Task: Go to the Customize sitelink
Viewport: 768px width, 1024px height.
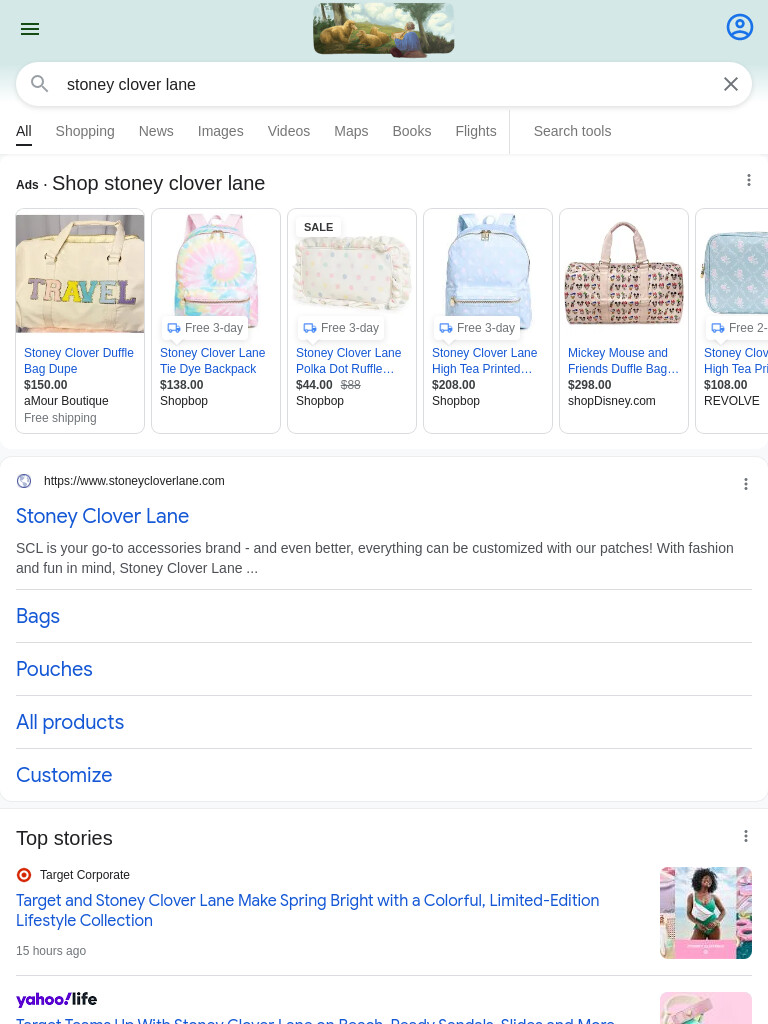Action: [64, 775]
